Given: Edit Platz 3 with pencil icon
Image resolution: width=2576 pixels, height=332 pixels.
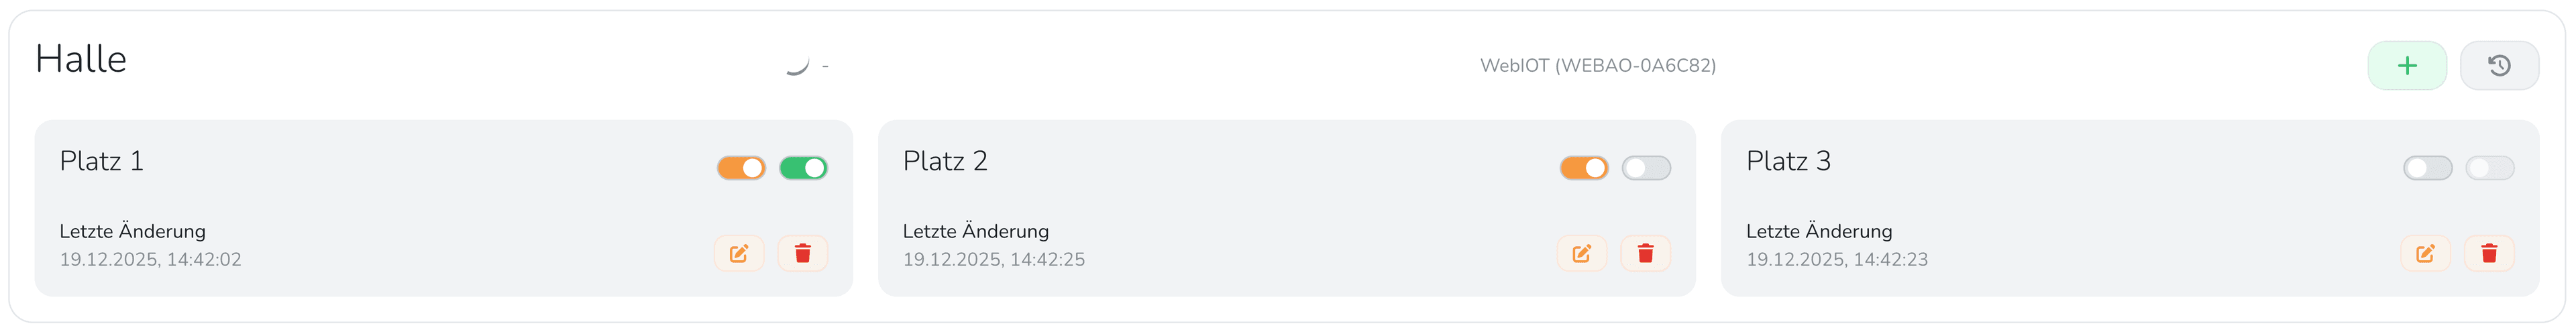Looking at the screenshot, I should coord(2425,253).
